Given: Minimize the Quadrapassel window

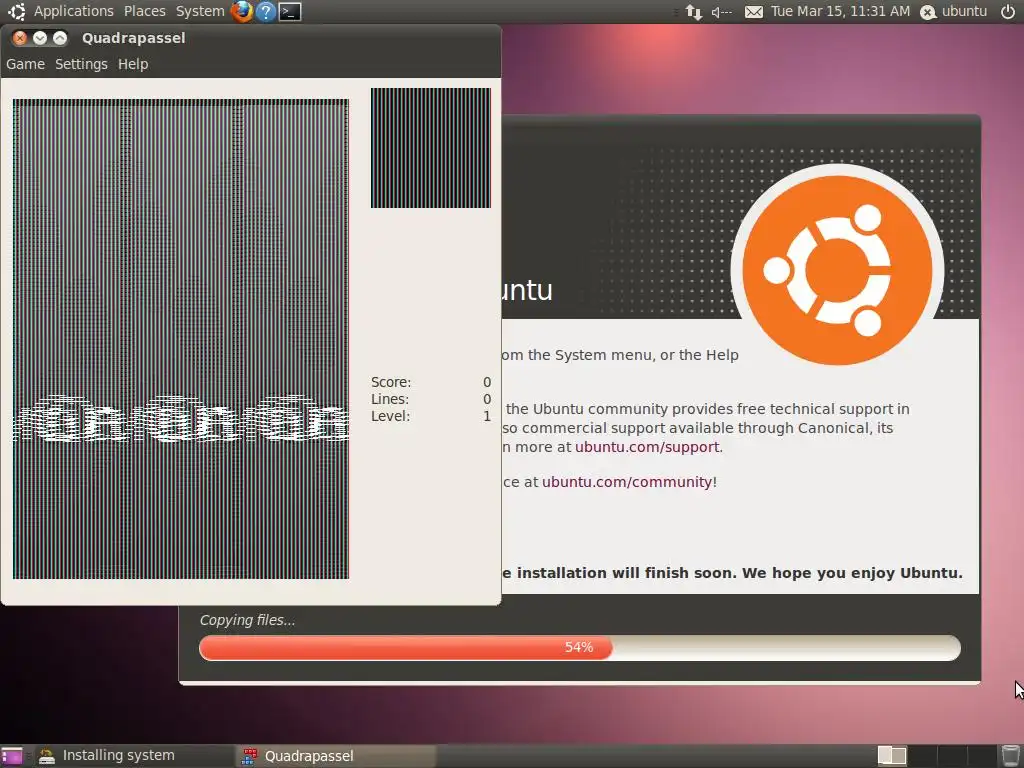Looking at the screenshot, I should point(40,38).
